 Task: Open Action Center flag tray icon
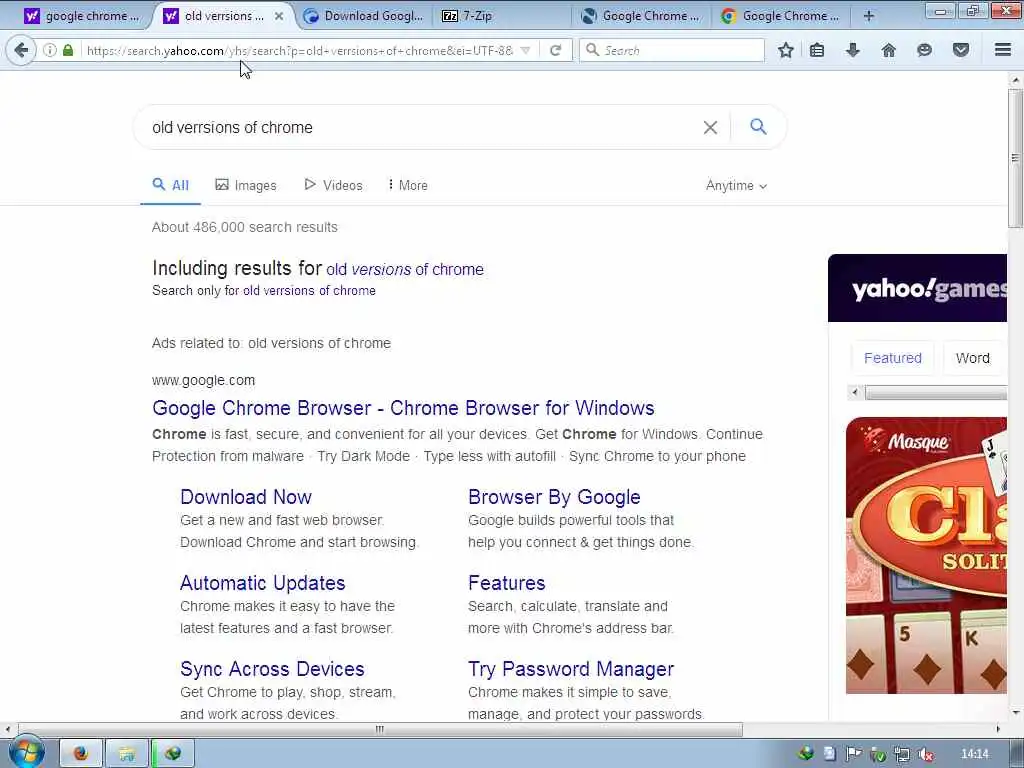854,754
